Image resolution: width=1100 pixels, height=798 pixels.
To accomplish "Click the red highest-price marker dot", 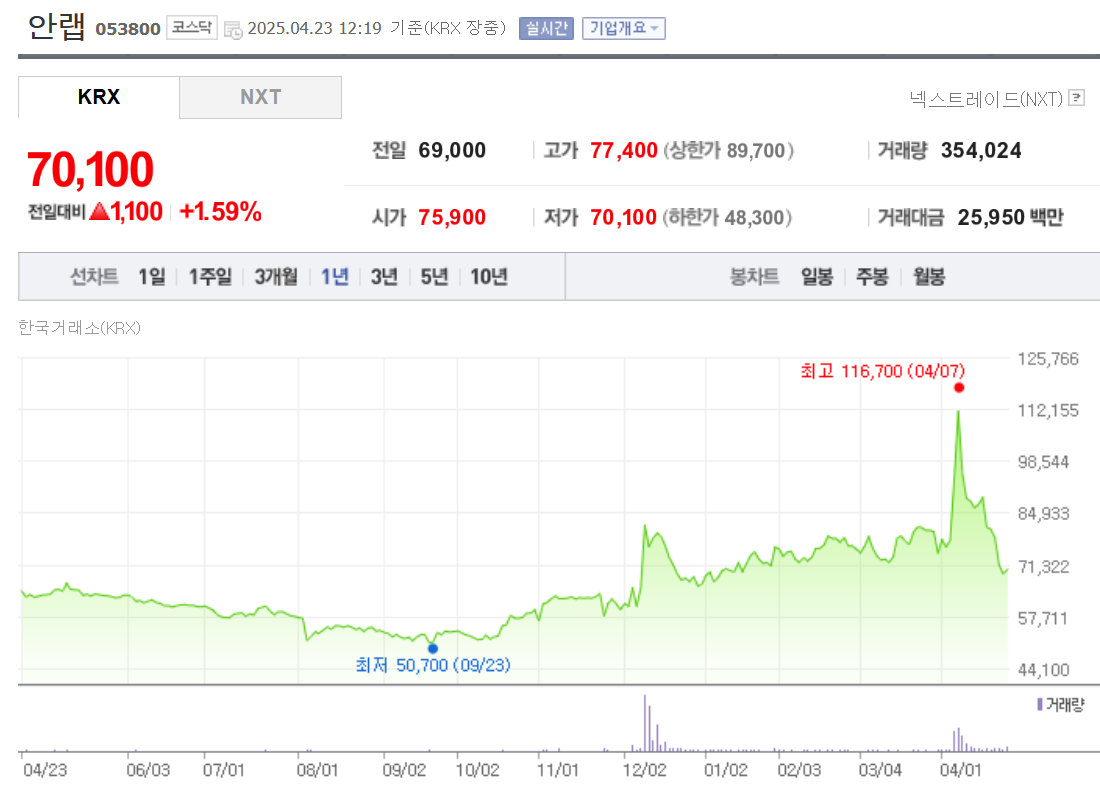I will 959,388.
